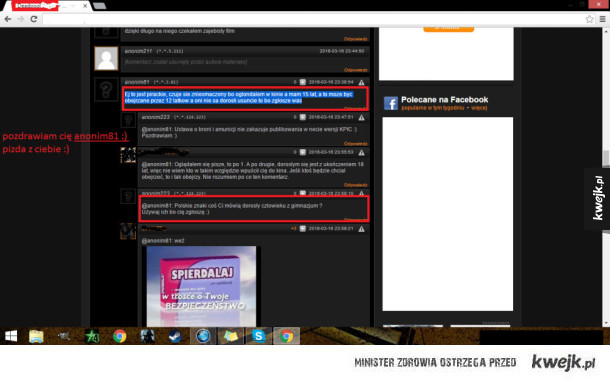Click the scrollbar down arrow

pos(606,323)
